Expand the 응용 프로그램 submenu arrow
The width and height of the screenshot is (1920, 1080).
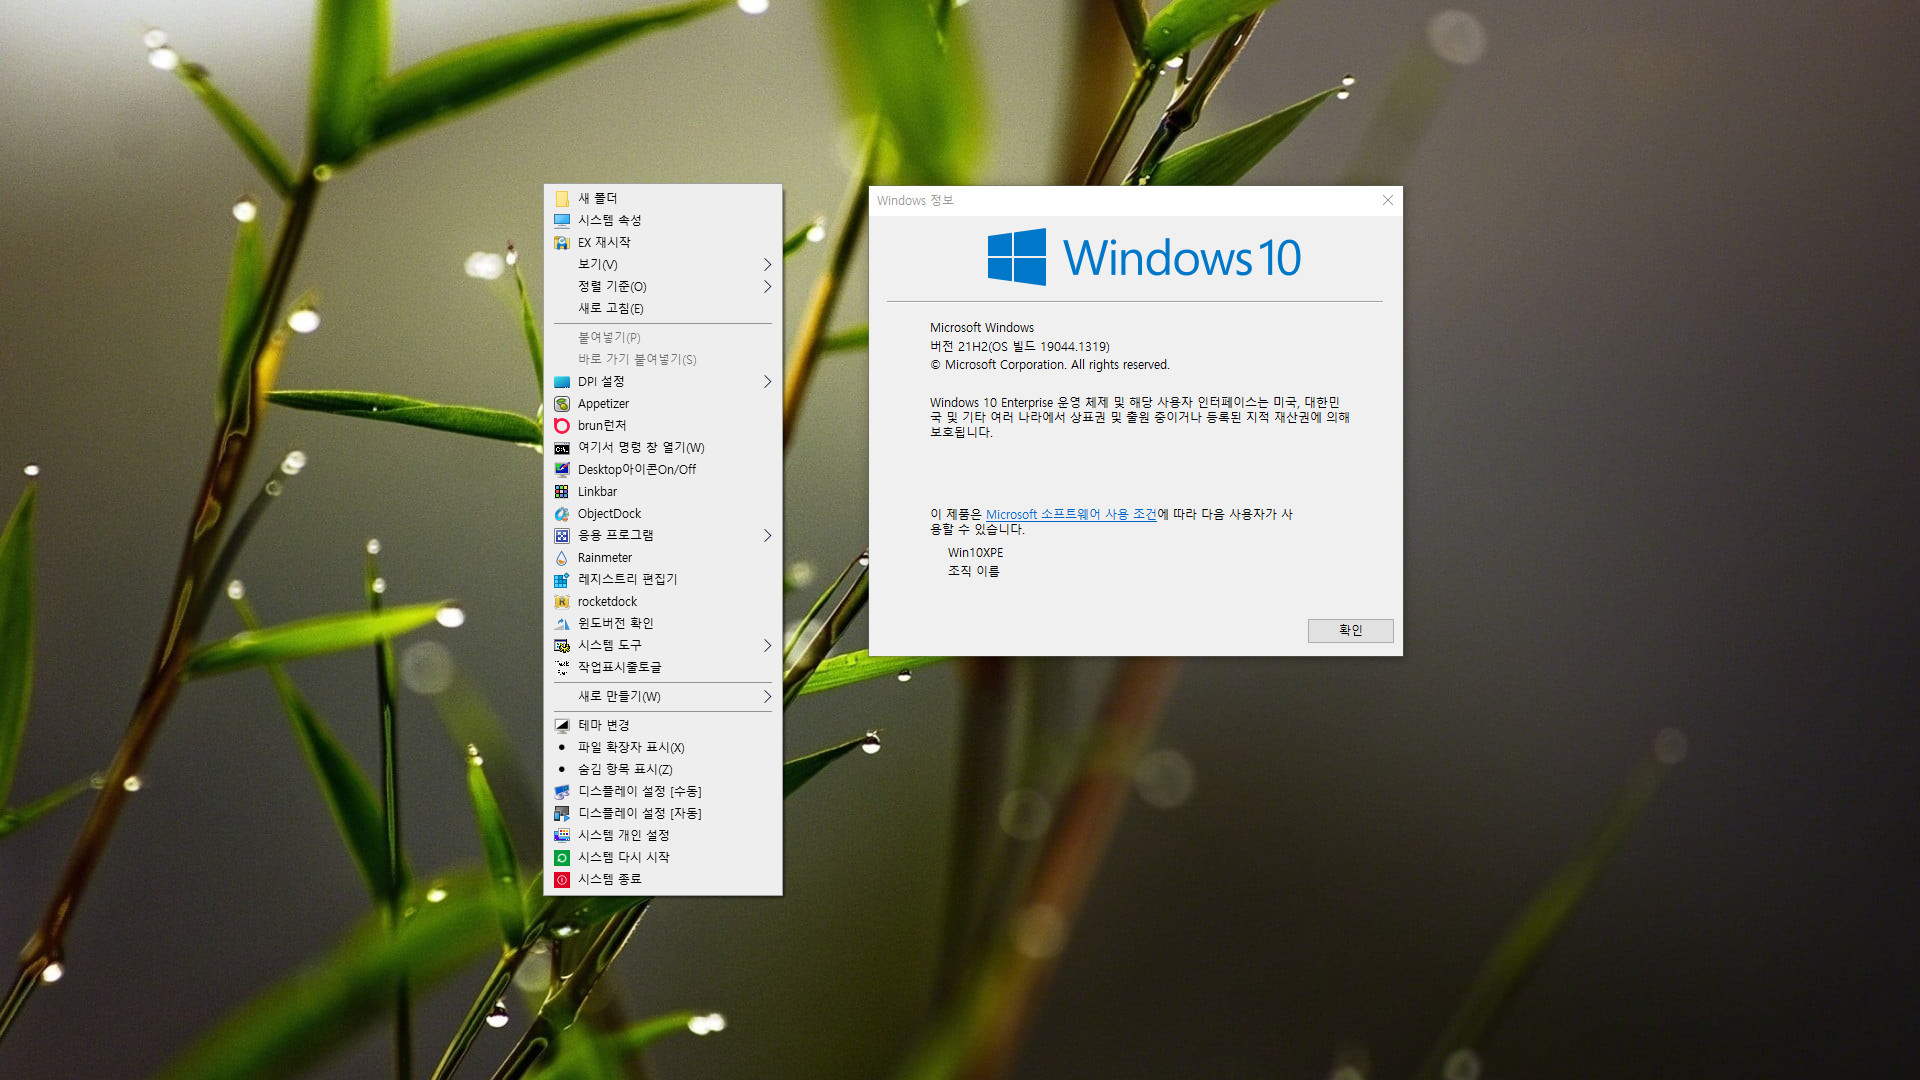click(767, 536)
